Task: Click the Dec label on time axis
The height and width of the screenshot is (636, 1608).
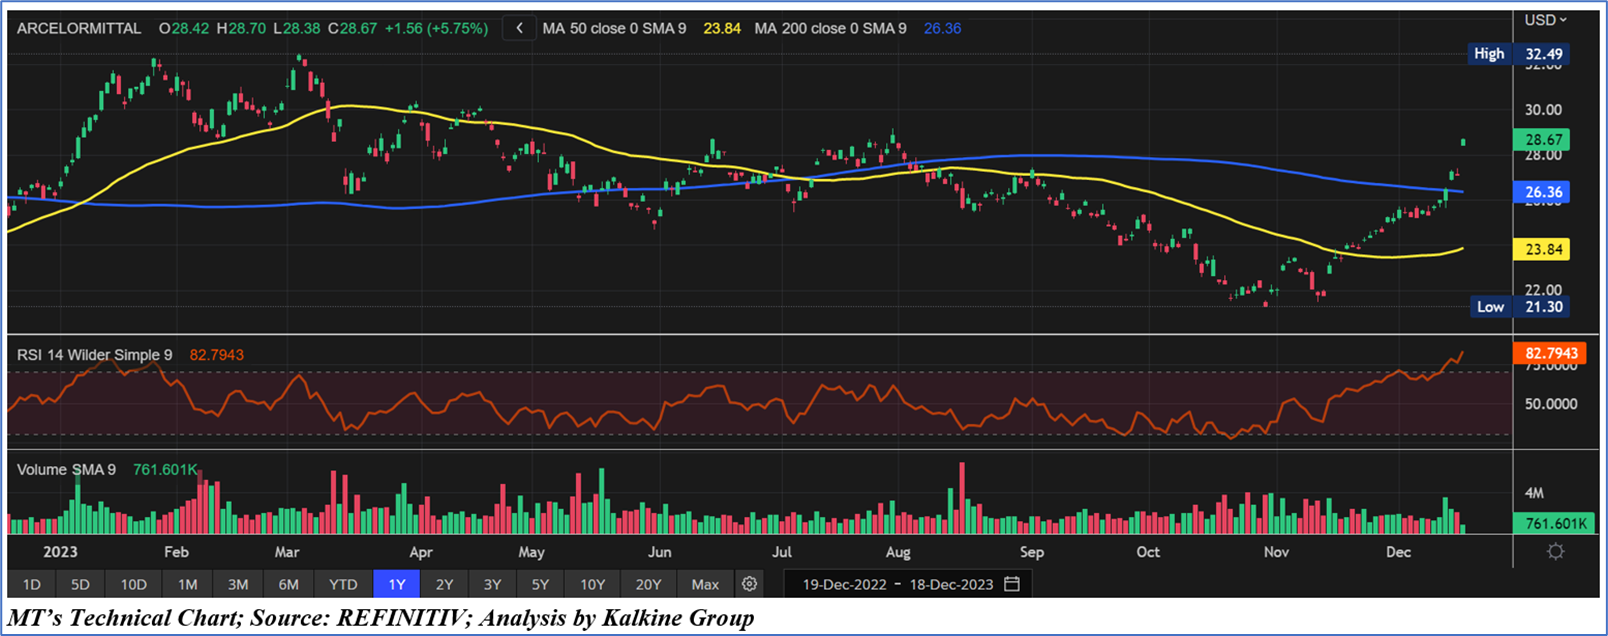Action: click(x=1398, y=552)
